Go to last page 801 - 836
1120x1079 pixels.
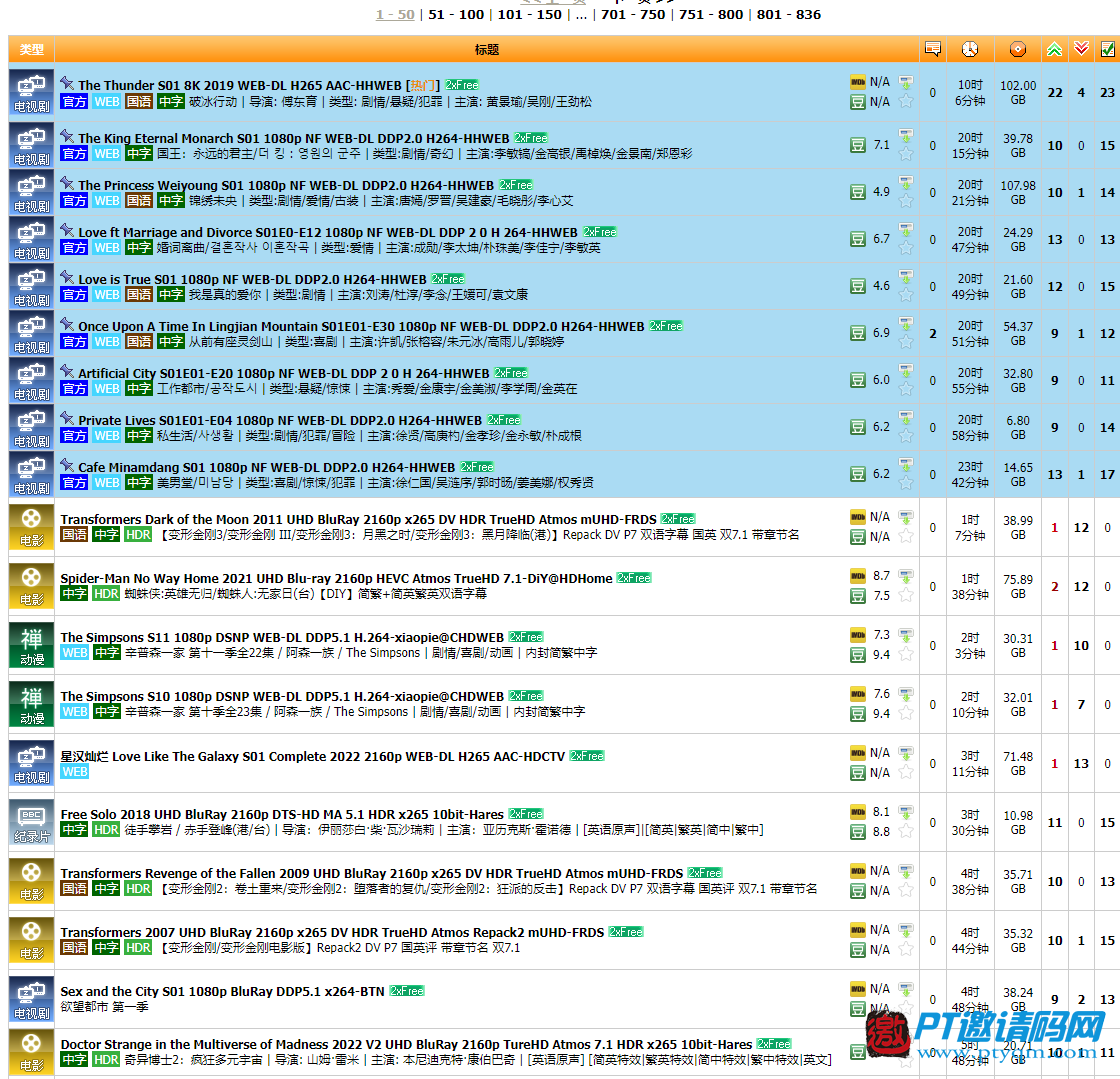tap(789, 14)
